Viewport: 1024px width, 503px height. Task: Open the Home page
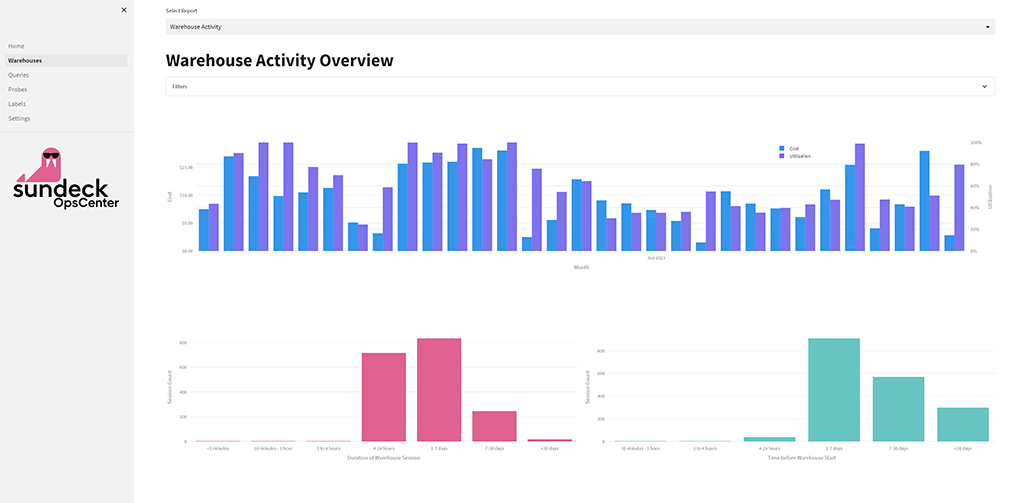point(16,46)
